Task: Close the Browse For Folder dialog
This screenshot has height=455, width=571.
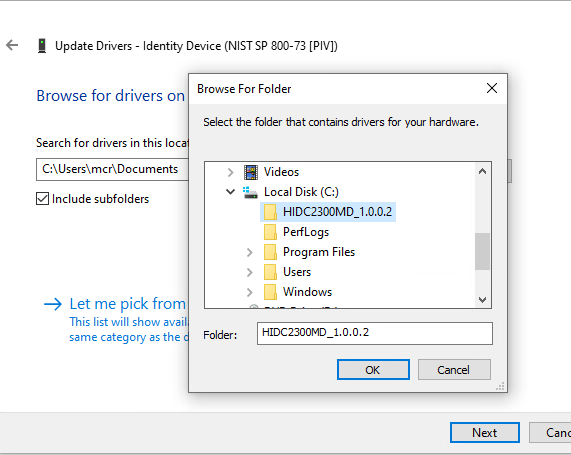Action: 492,88
